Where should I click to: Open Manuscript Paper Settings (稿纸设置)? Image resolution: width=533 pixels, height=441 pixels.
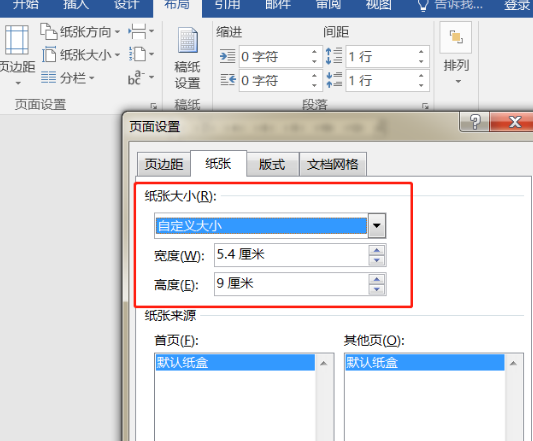187,58
